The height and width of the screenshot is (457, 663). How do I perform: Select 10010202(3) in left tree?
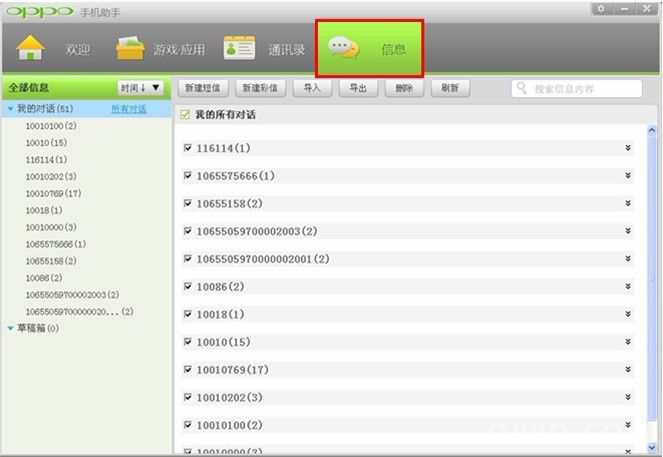(51, 177)
